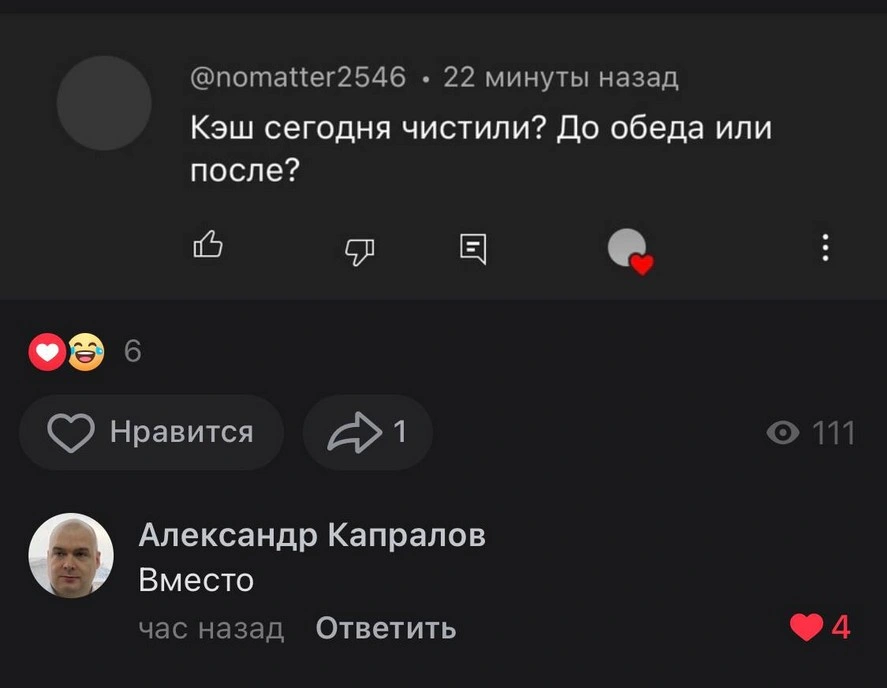Open the Александр Капралов profile name link
Image resolution: width=887 pixels, height=688 pixels.
tap(311, 536)
